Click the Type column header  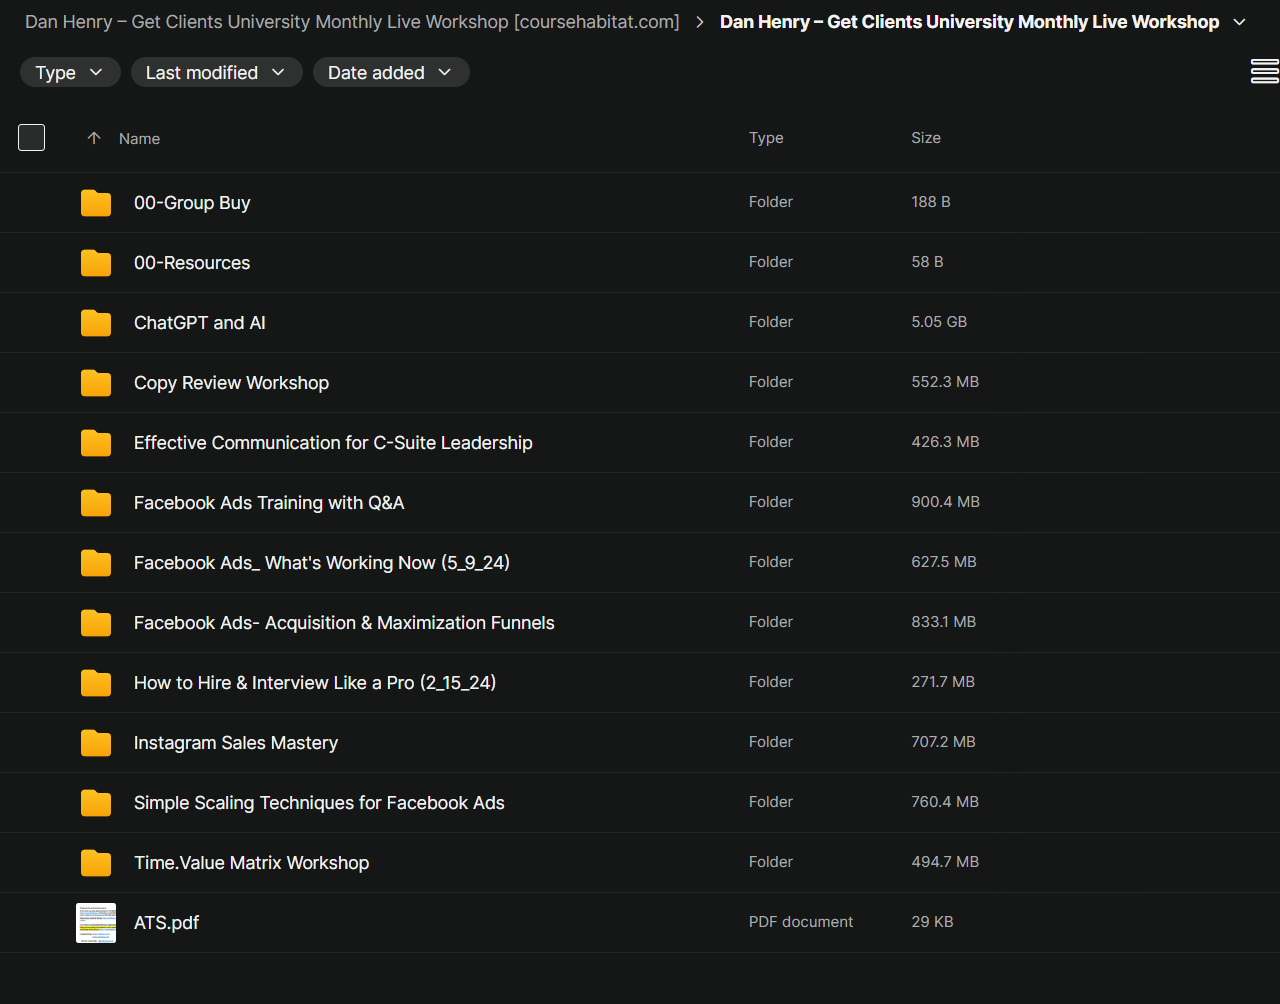click(766, 138)
